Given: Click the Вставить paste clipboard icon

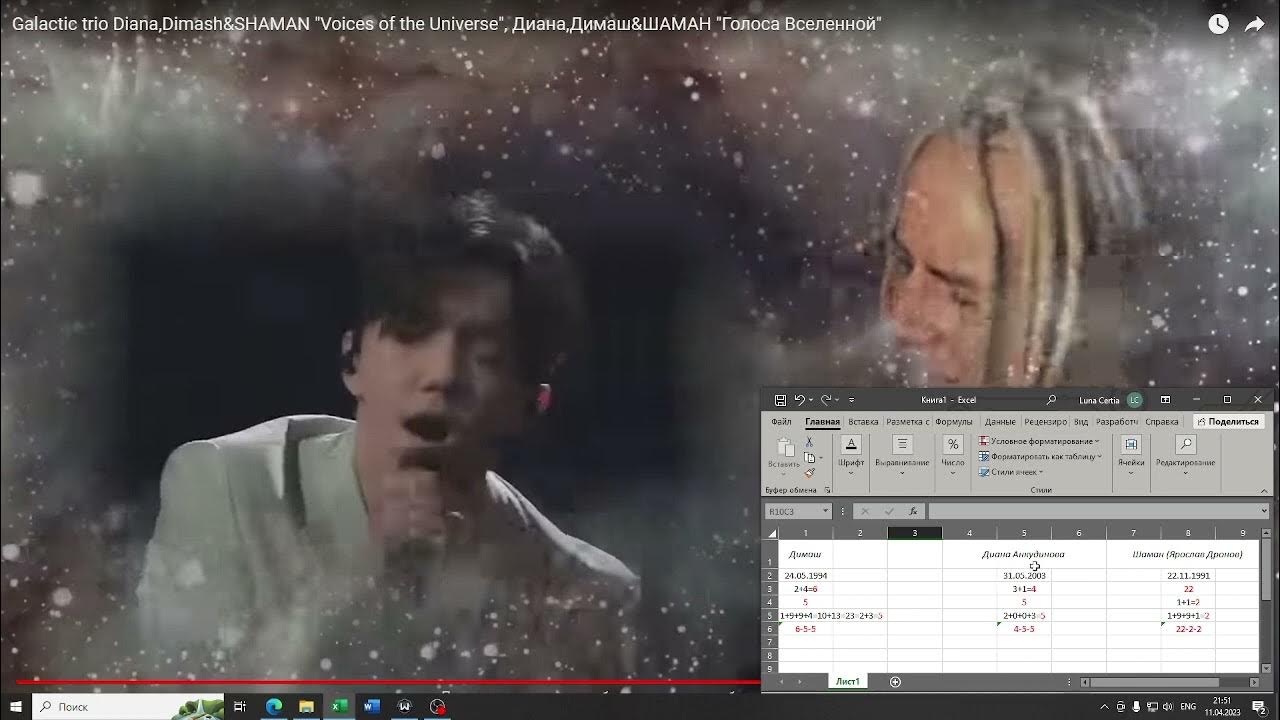Looking at the screenshot, I should pyautogui.click(x=784, y=447).
